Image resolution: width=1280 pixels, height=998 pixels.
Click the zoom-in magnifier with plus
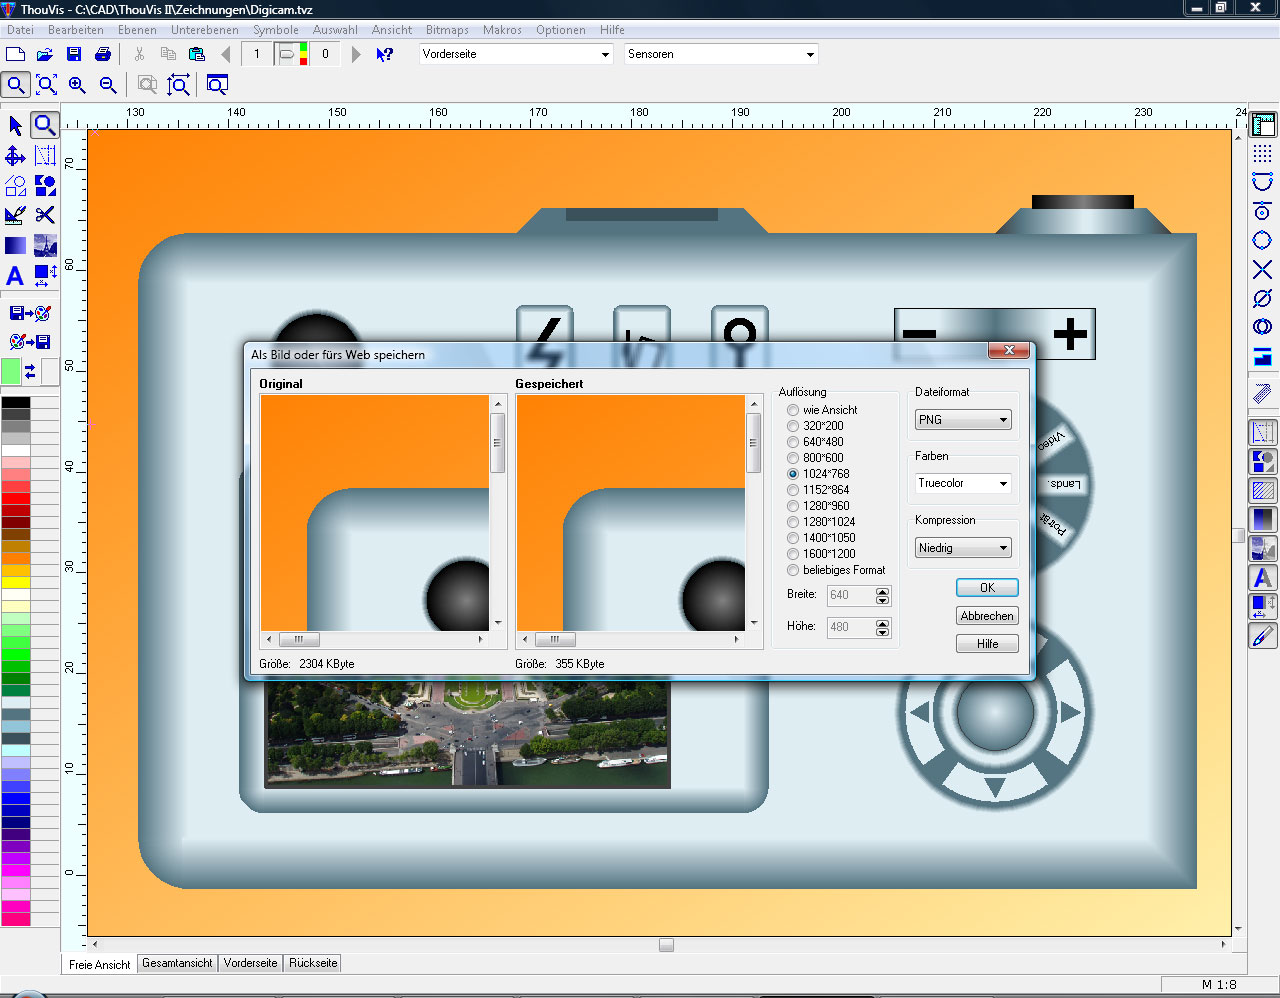point(77,85)
